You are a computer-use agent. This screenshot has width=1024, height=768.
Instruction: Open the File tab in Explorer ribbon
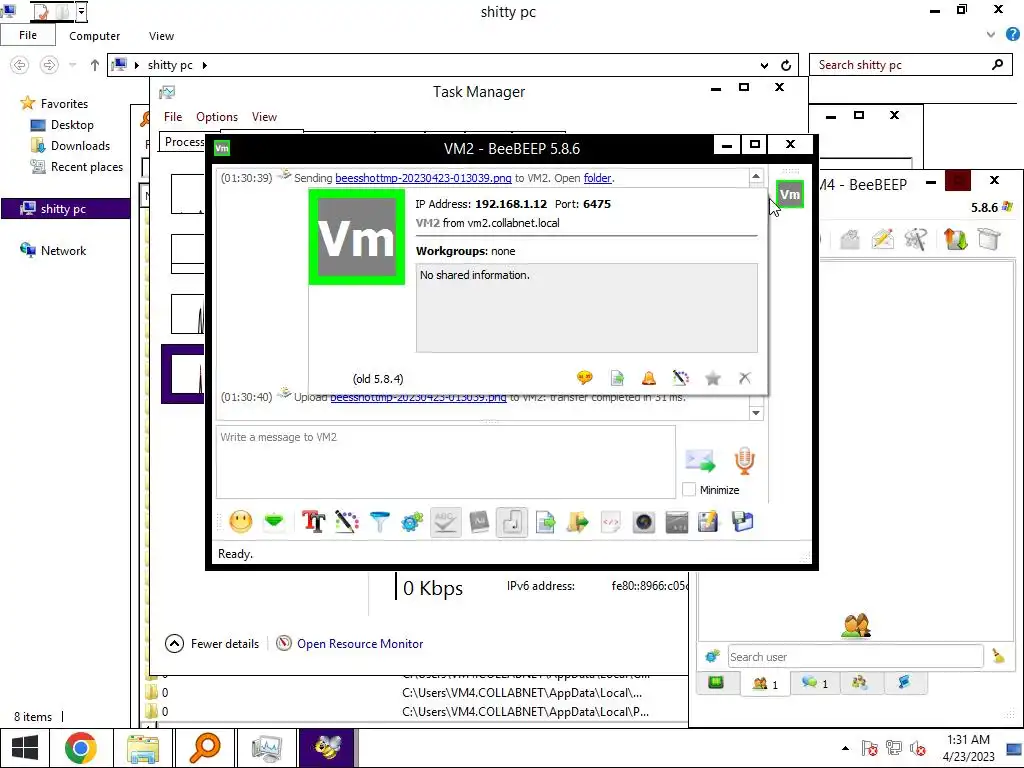pos(27,35)
